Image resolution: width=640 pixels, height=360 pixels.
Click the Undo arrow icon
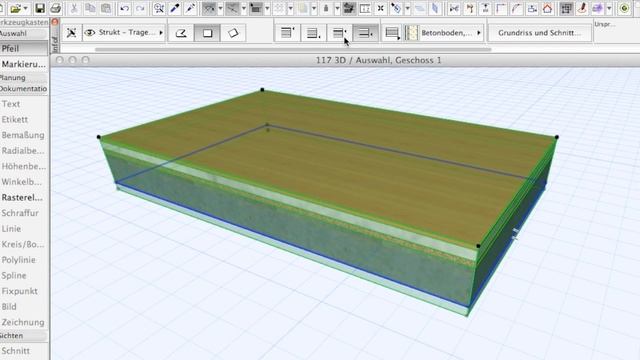(x=124, y=8)
